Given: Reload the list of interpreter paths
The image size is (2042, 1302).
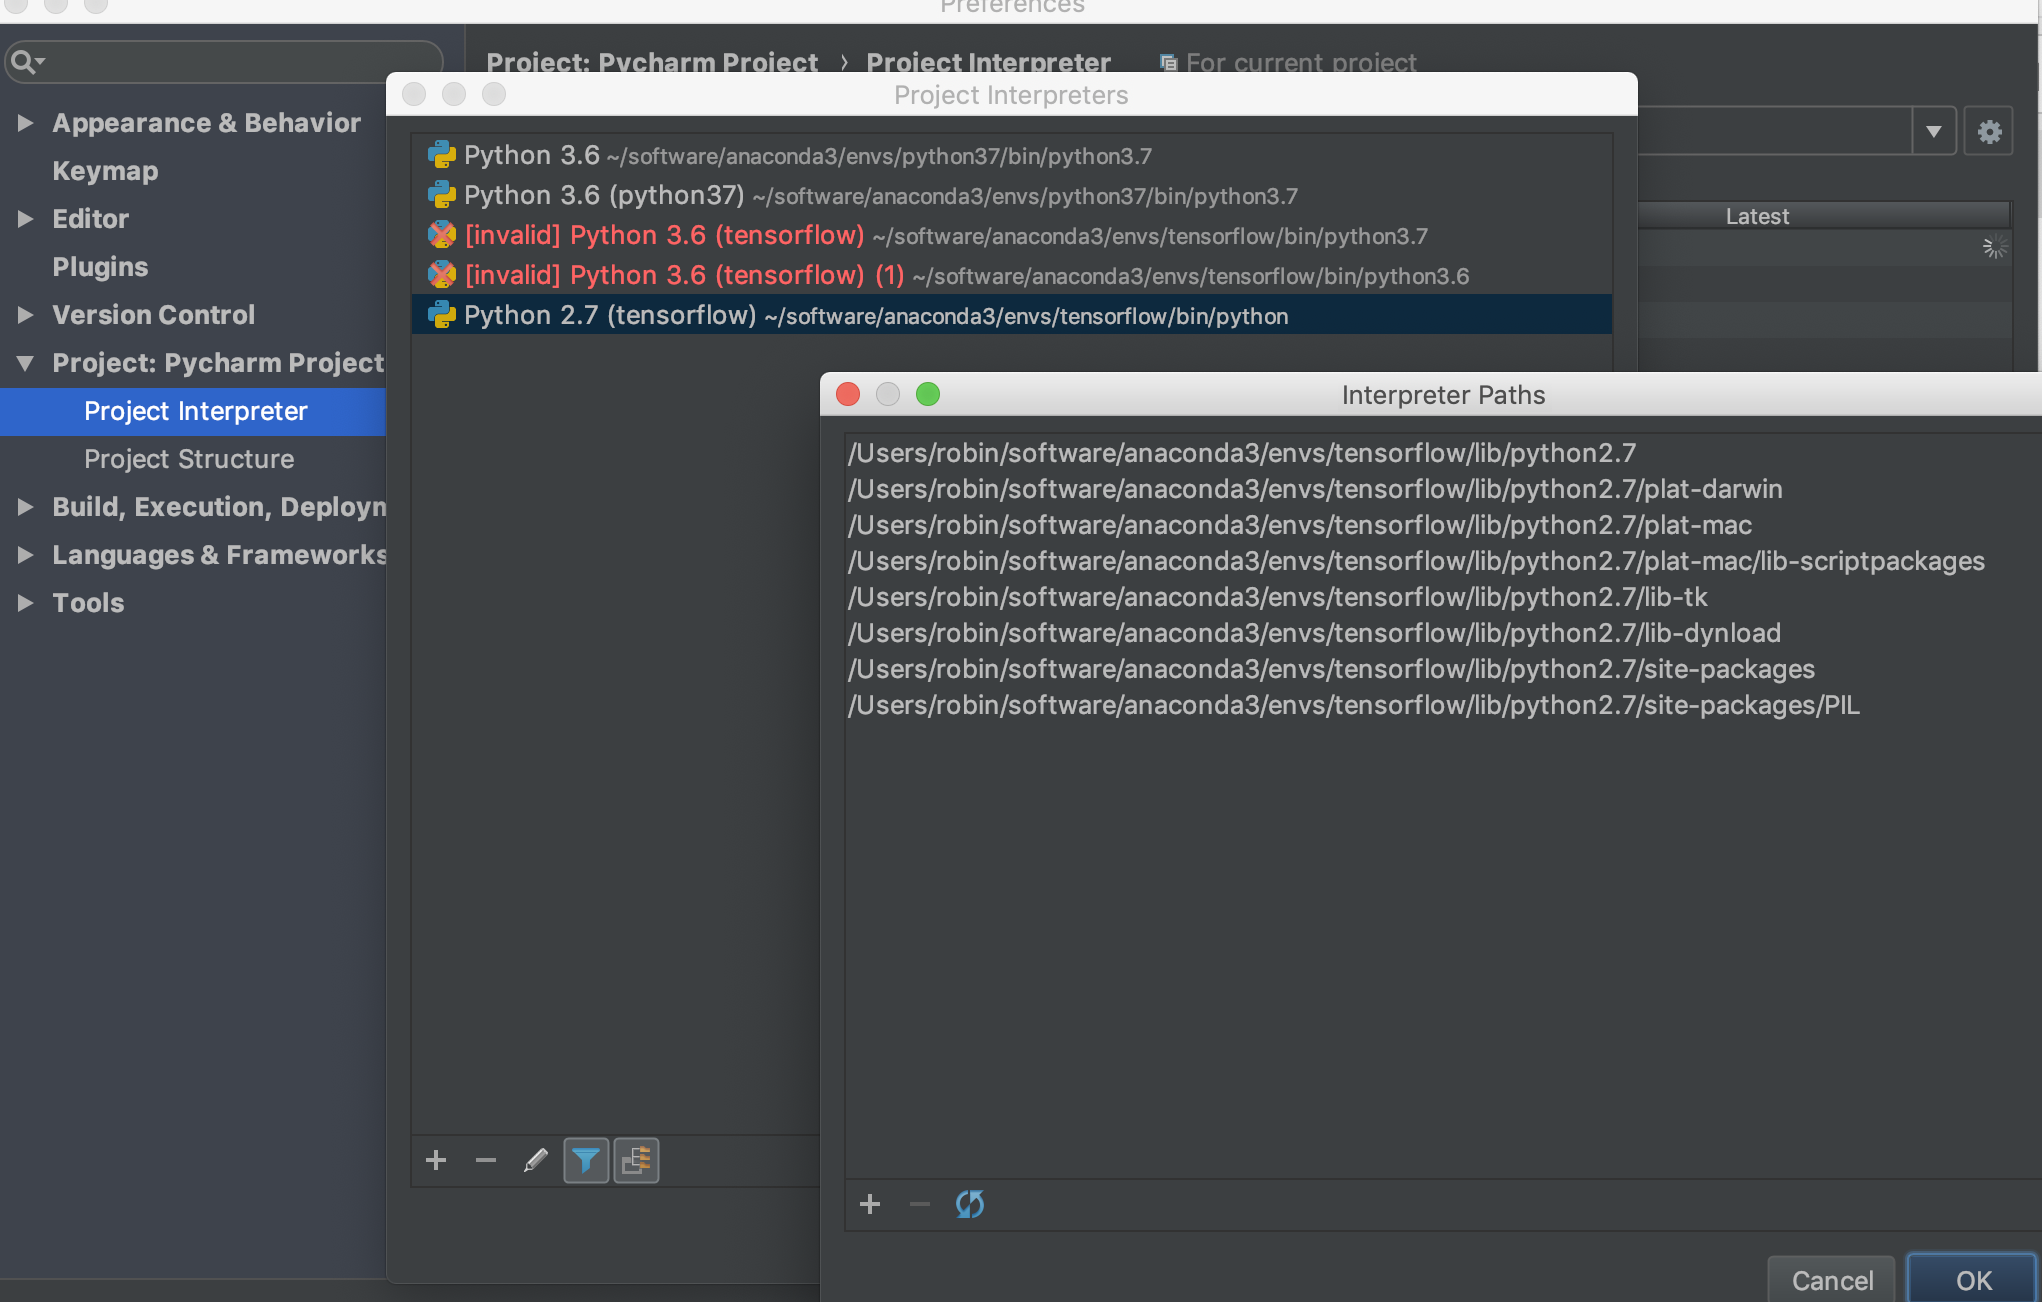Looking at the screenshot, I should [970, 1204].
